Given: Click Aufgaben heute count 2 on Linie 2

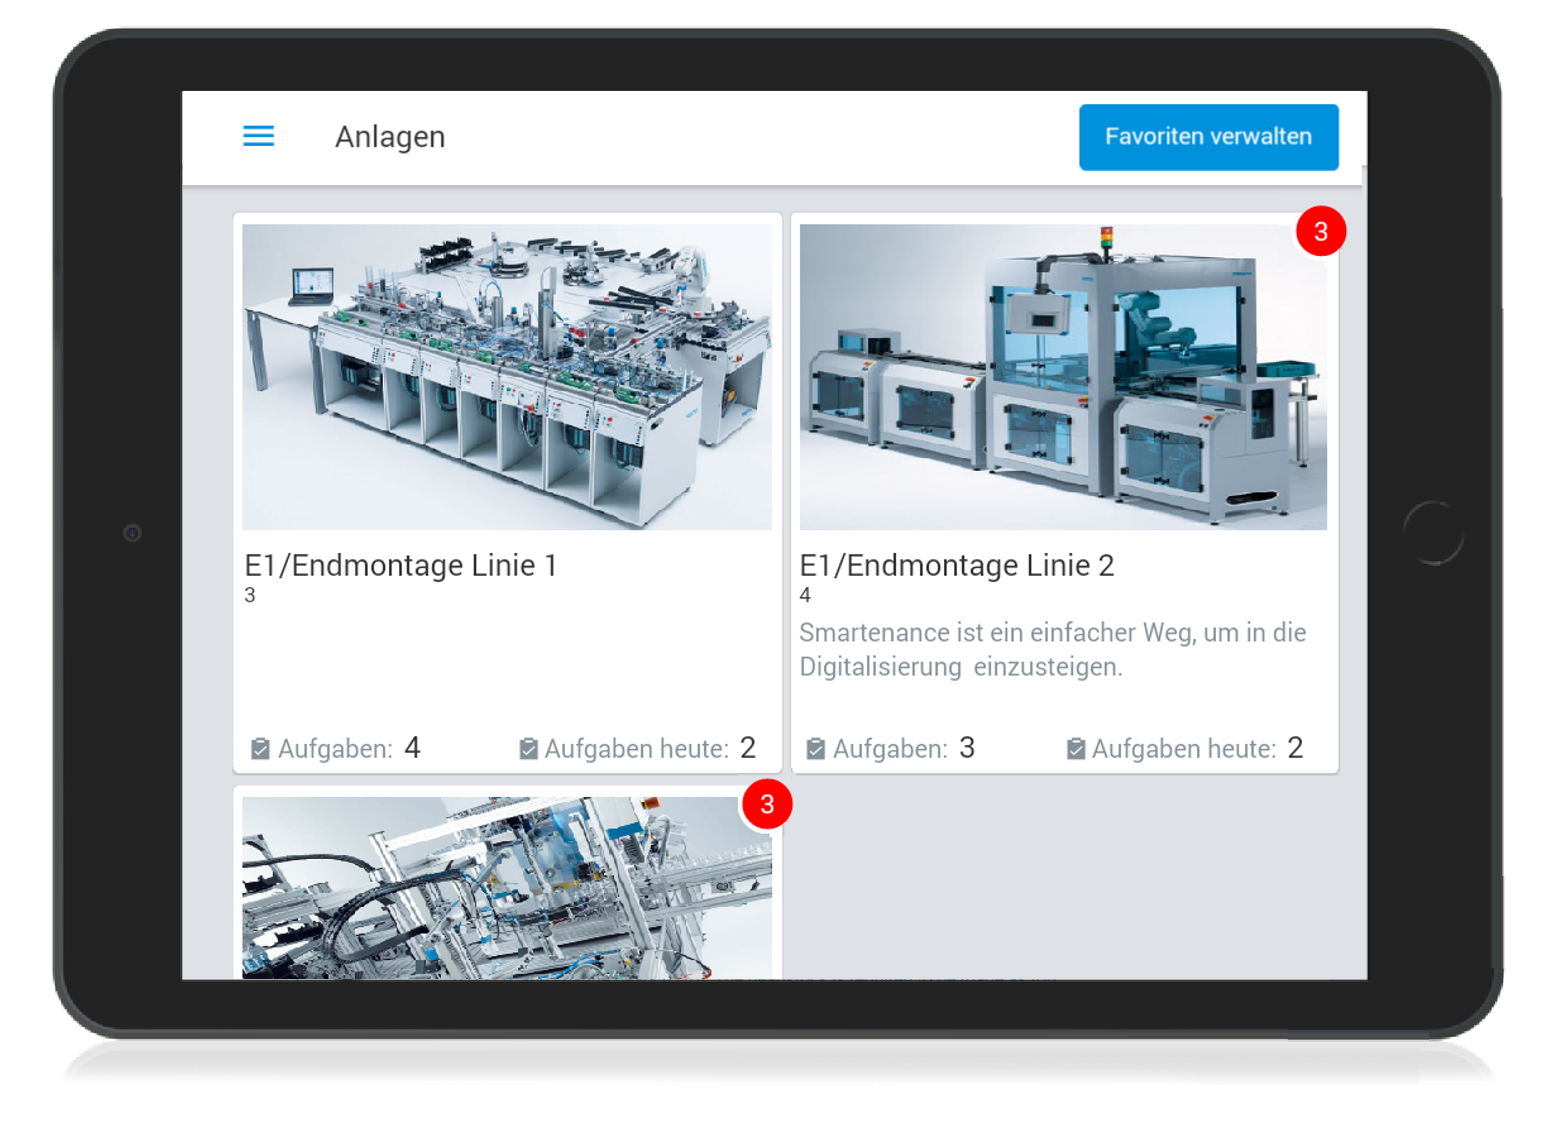Looking at the screenshot, I should (x=1296, y=748).
